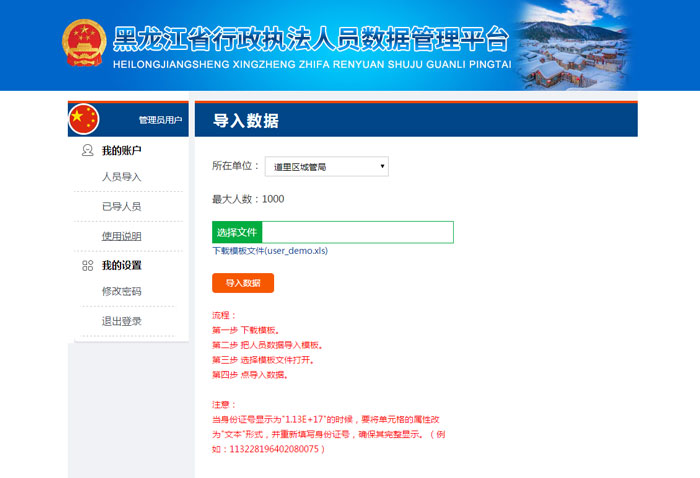700x478 pixels.
Task: Click the 管理员用户 label
Action: [x=160, y=120]
